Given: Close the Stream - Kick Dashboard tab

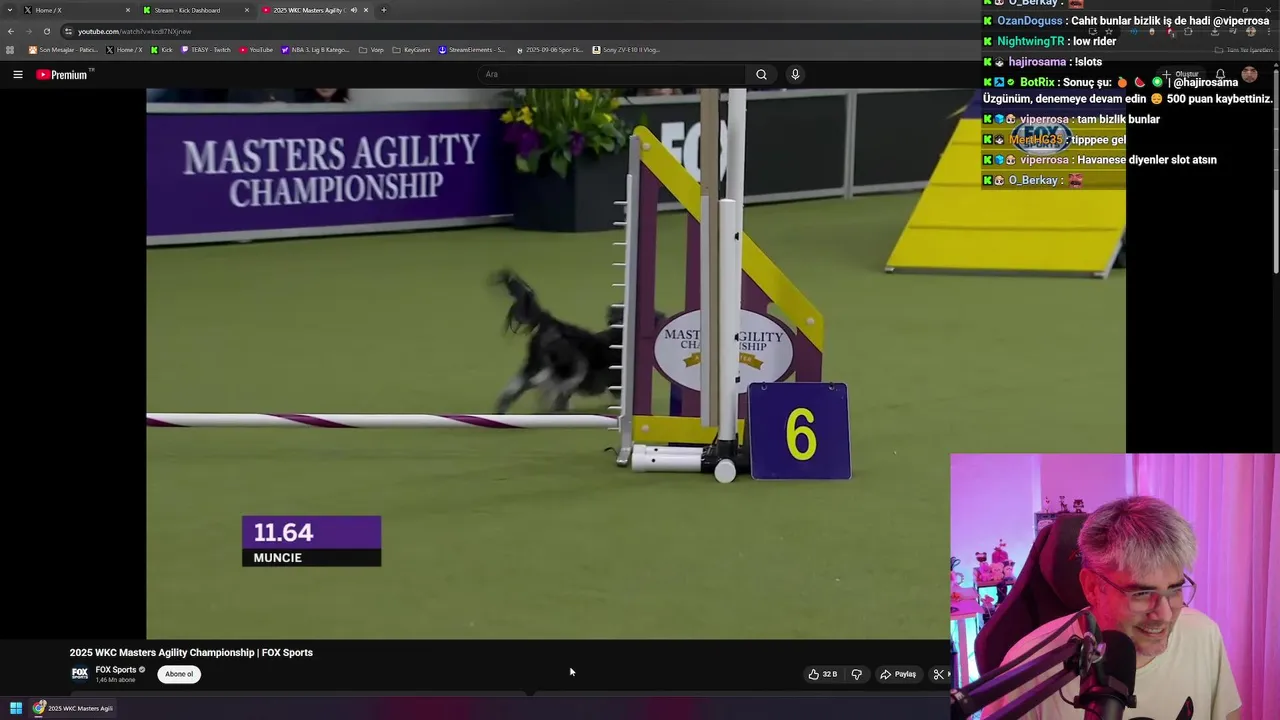Looking at the screenshot, I should click(247, 10).
